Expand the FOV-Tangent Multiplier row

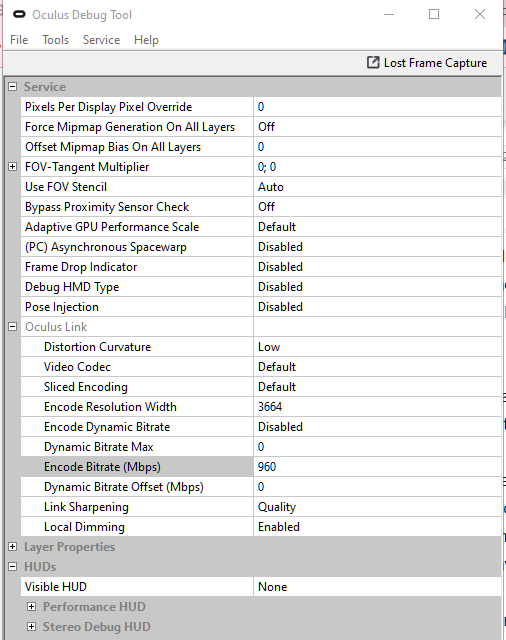[x=13, y=167]
